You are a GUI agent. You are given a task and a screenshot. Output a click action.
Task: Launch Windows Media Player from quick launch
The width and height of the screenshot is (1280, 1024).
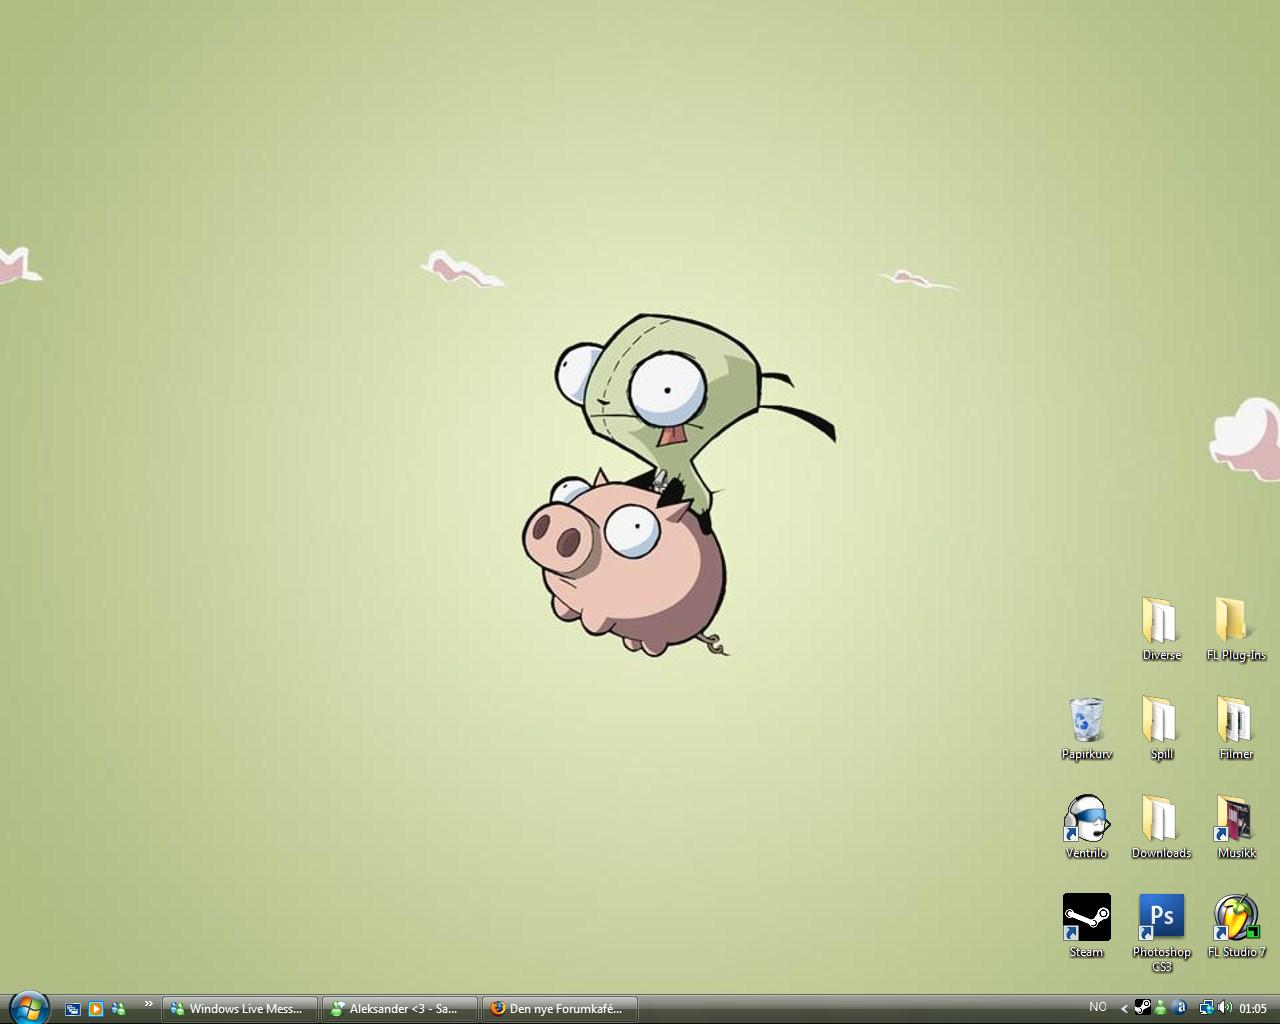[x=96, y=1009]
